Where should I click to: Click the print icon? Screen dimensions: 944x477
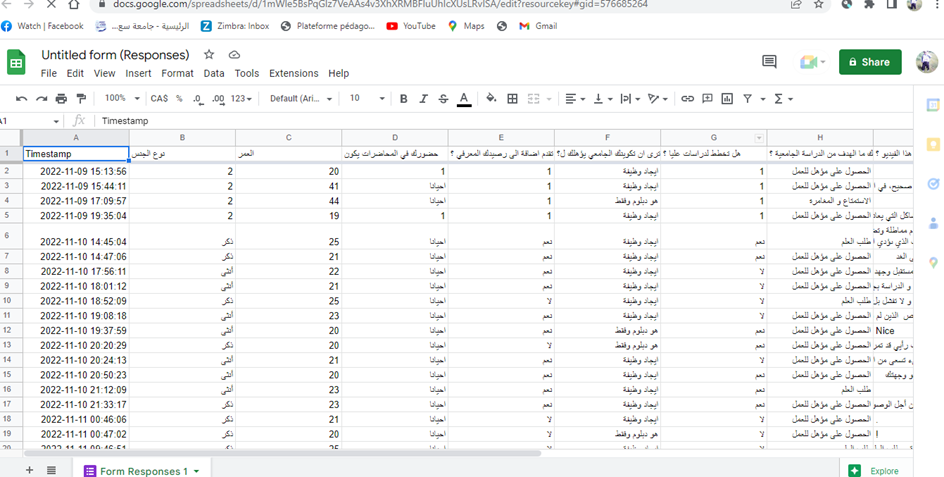pos(61,99)
